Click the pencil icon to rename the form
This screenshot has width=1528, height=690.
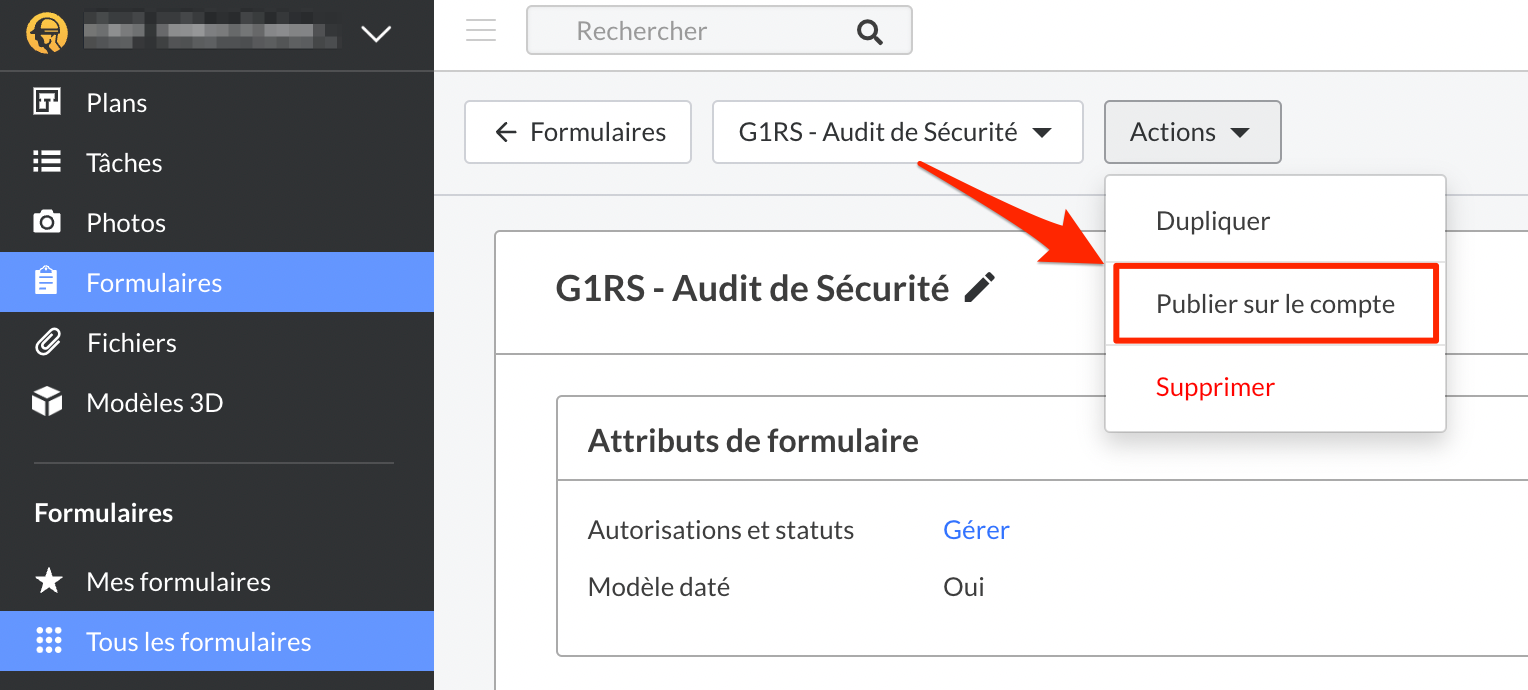click(x=980, y=288)
